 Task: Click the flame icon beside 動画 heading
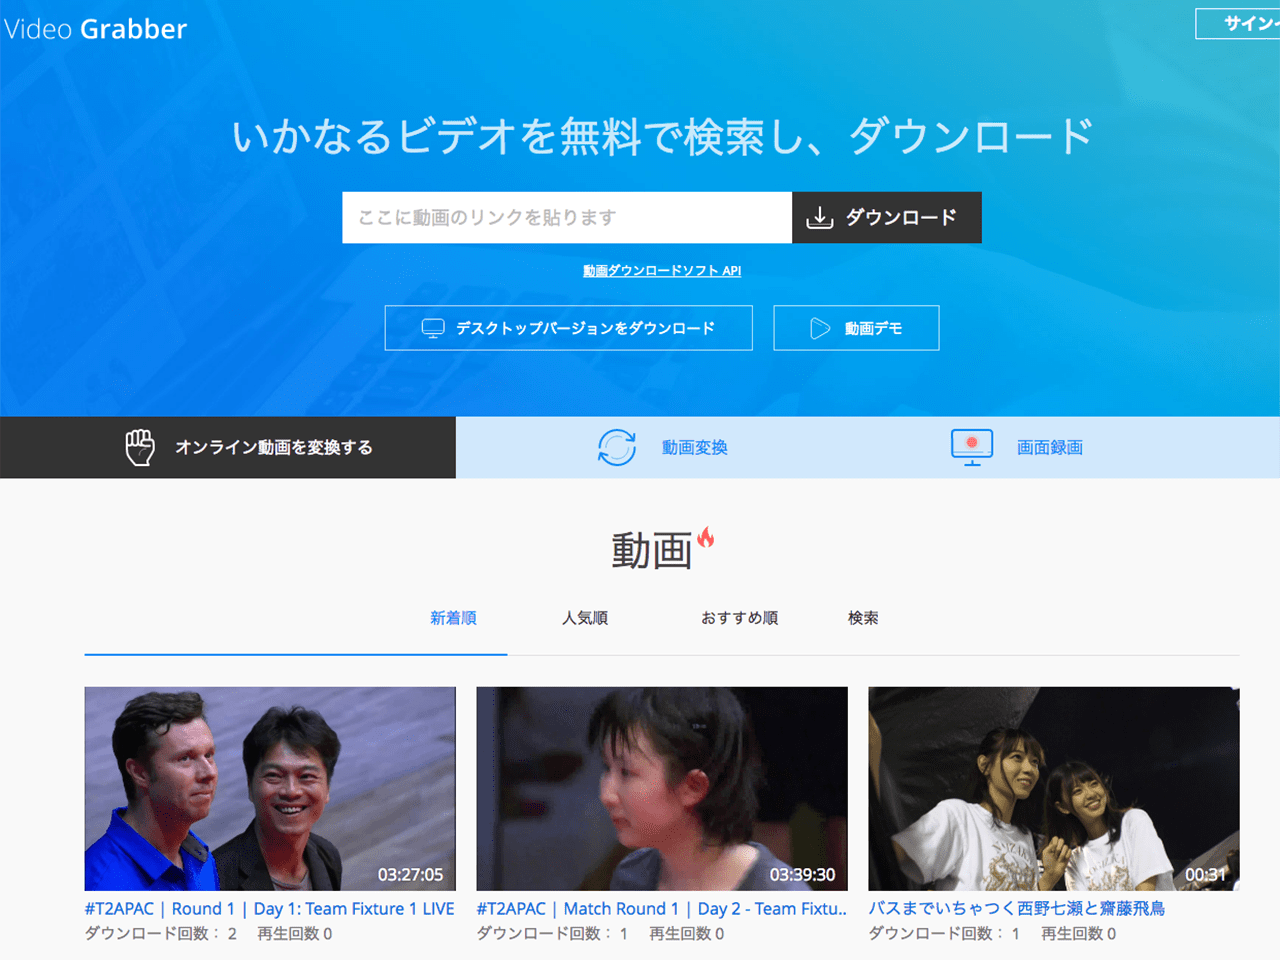pyautogui.click(x=706, y=537)
